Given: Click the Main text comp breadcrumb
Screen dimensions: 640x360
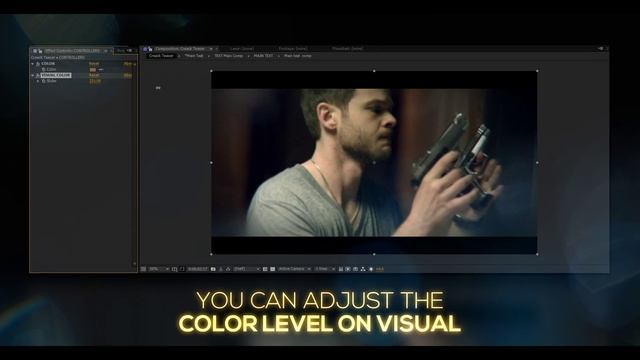Looking at the screenshot, I should (x=298, y=56).
